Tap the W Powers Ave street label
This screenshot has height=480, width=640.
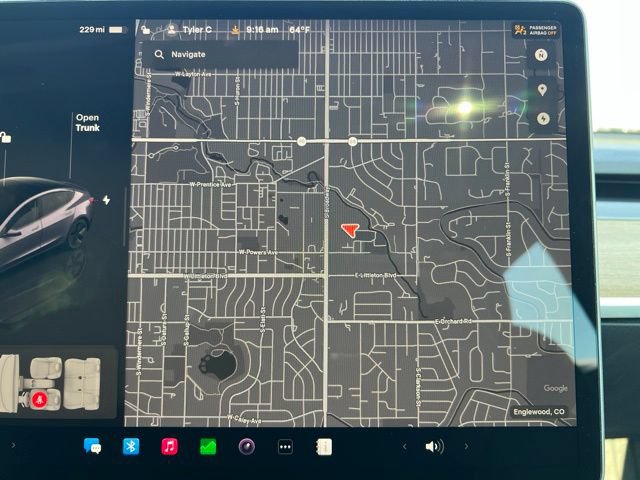pyautogui.click(x=258, y=252)
